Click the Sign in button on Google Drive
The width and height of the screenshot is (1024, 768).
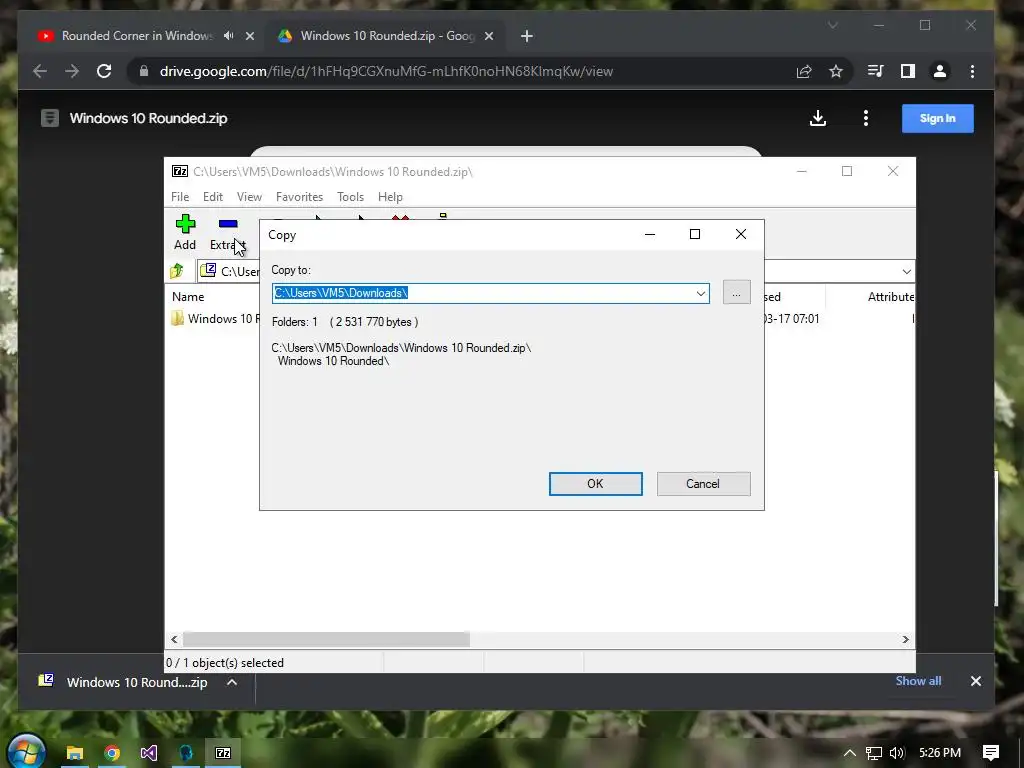pos(938,118)
